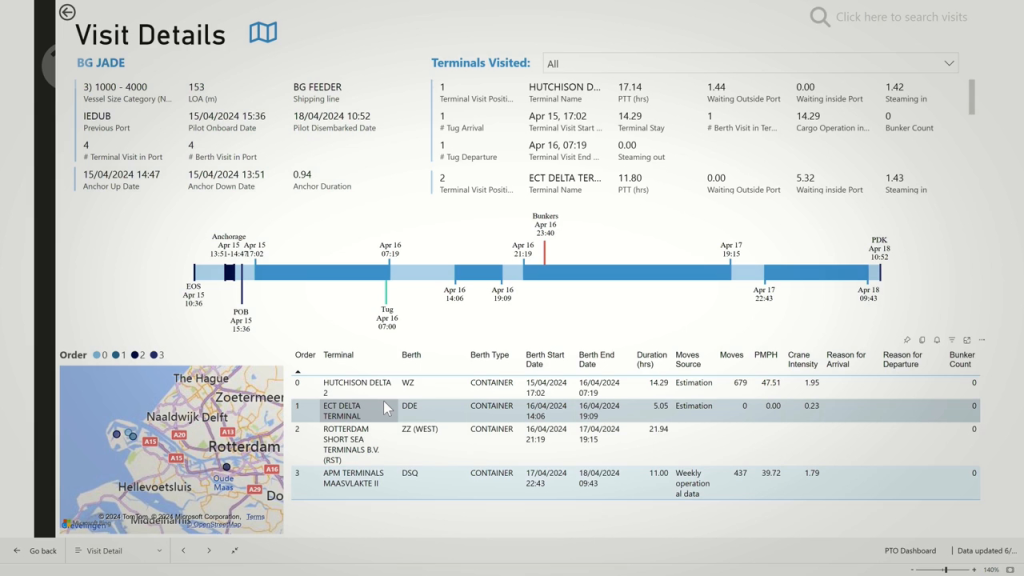Click the Weekly operational data cell
The height and width of the screenshot is (576, 1024).
click(692, 483)
